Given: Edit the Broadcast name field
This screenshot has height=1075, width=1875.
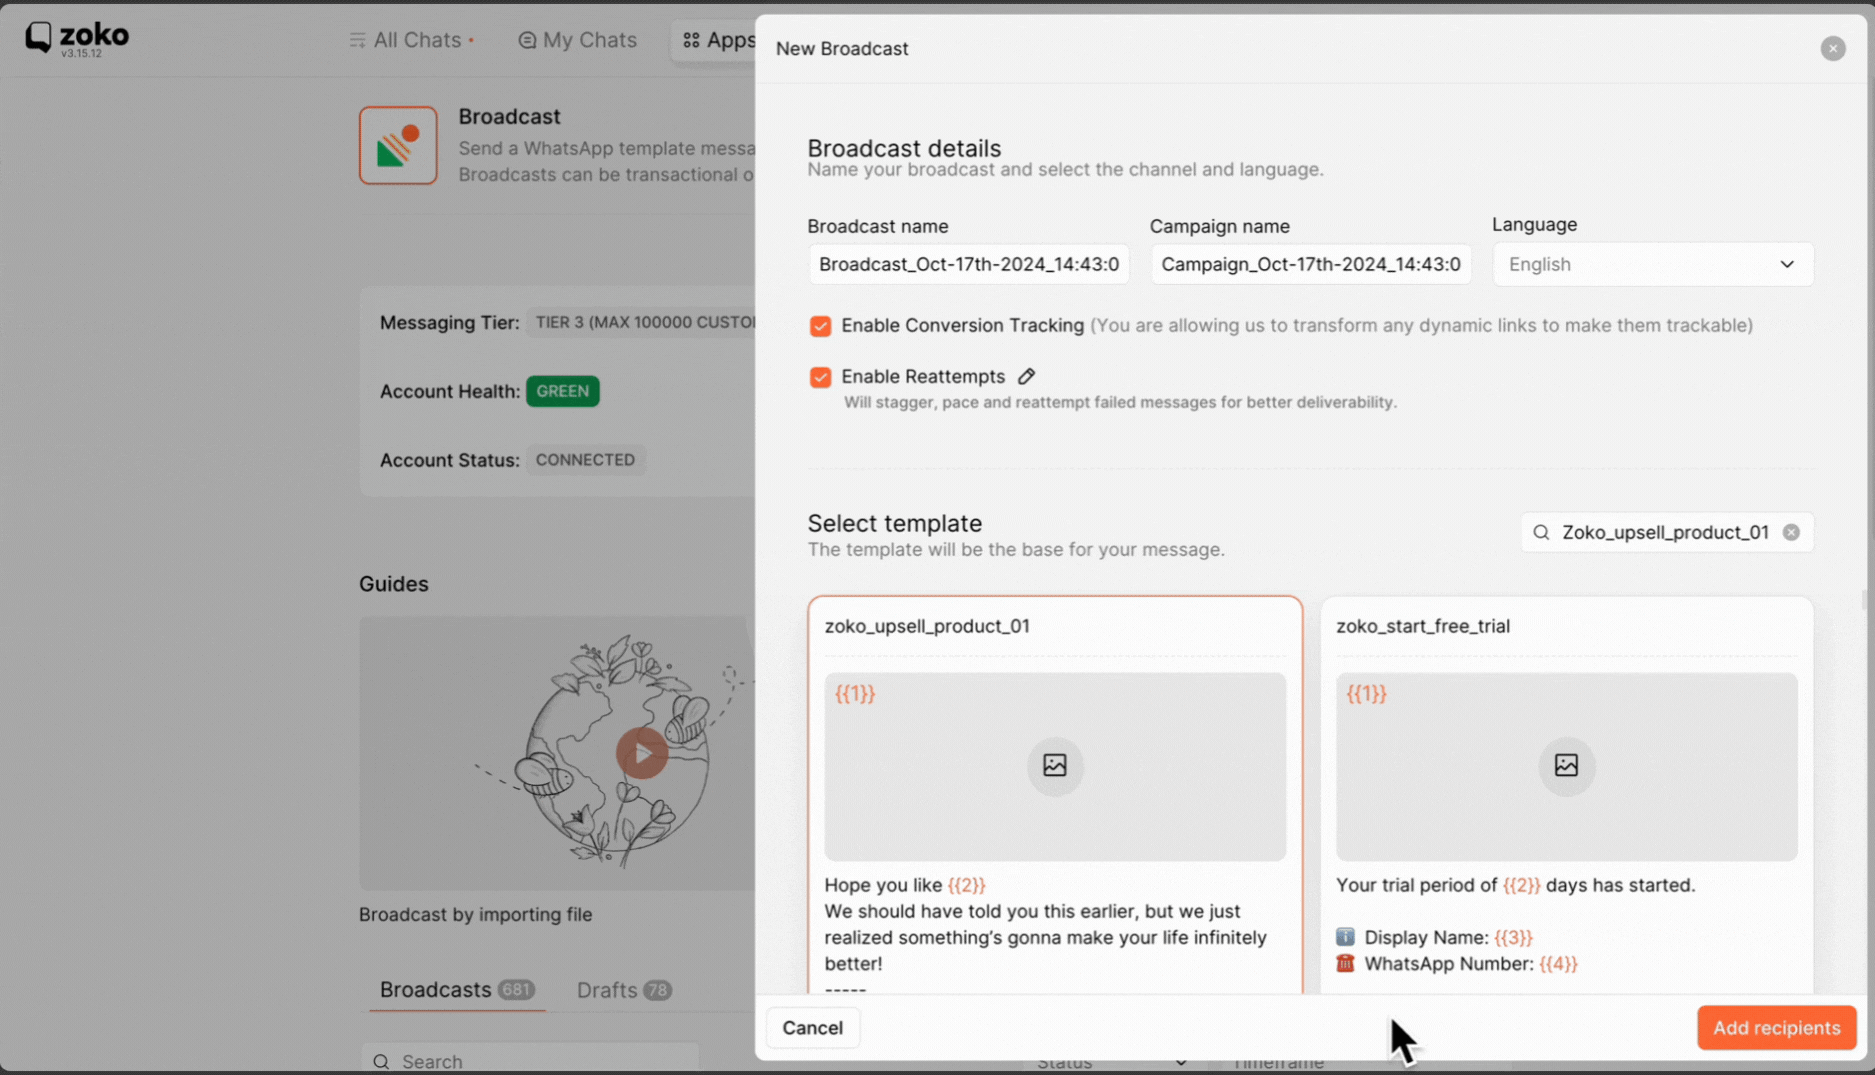Looking at the screenshot, I should tap(968, 264).
